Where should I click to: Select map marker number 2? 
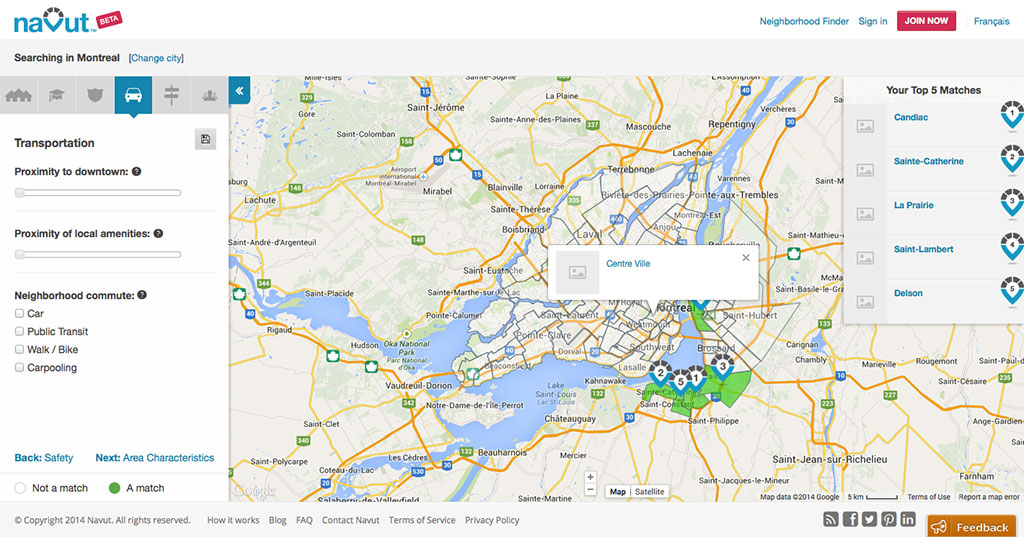(660, 374)
